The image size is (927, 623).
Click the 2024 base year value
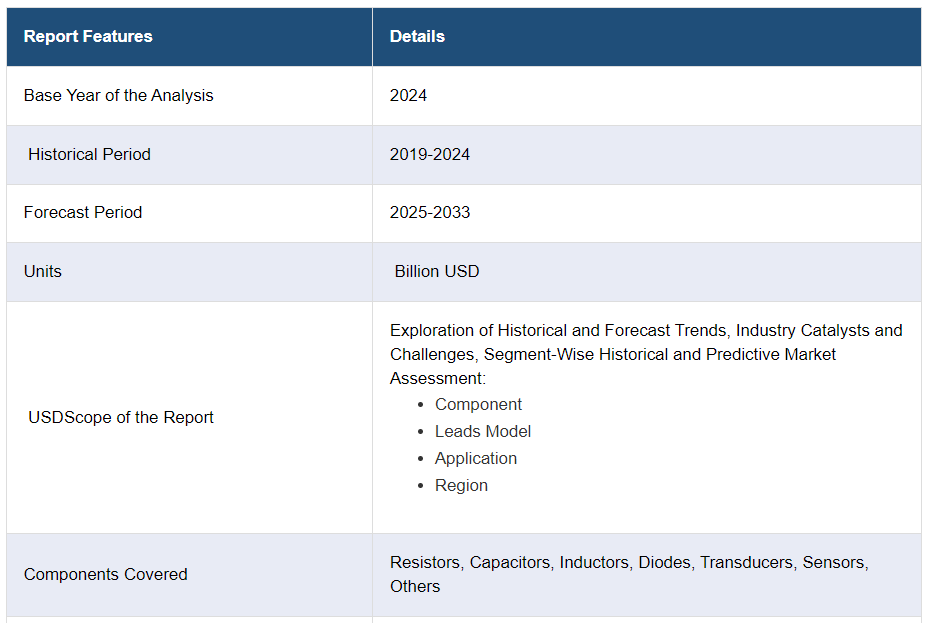pyautogui.click(x=408, y=96)
